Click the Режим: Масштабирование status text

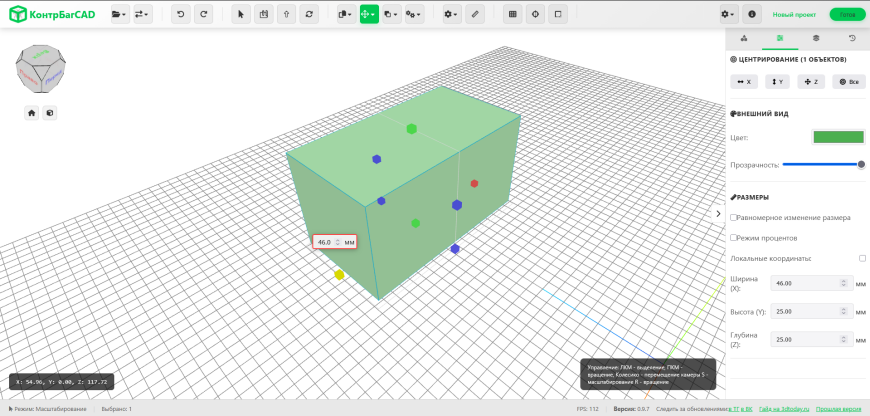48,409
